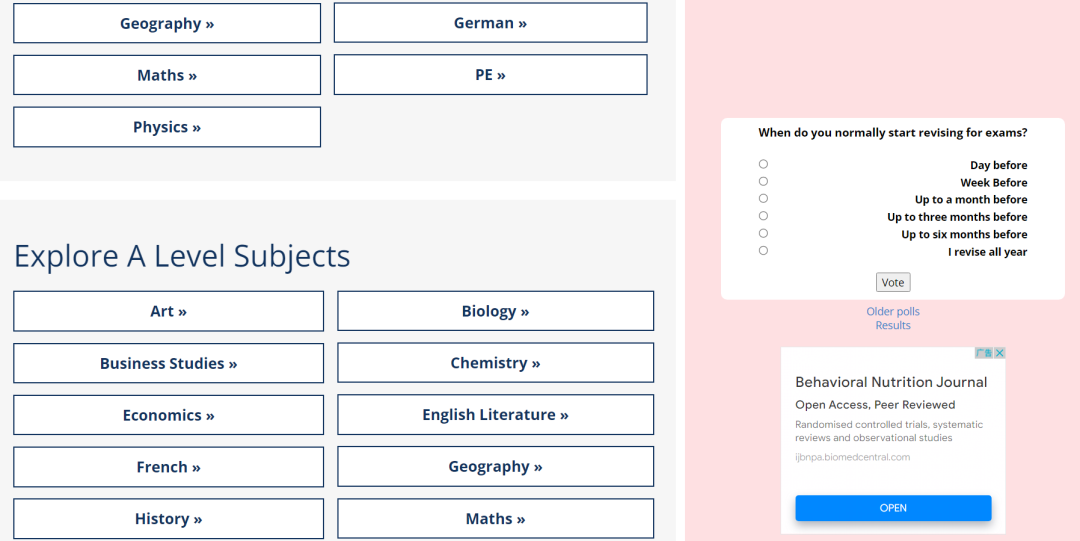This screenshot has width=1080, height=541.
Task: Select 'Up to a month before' option
Action: tap(763, 198)
